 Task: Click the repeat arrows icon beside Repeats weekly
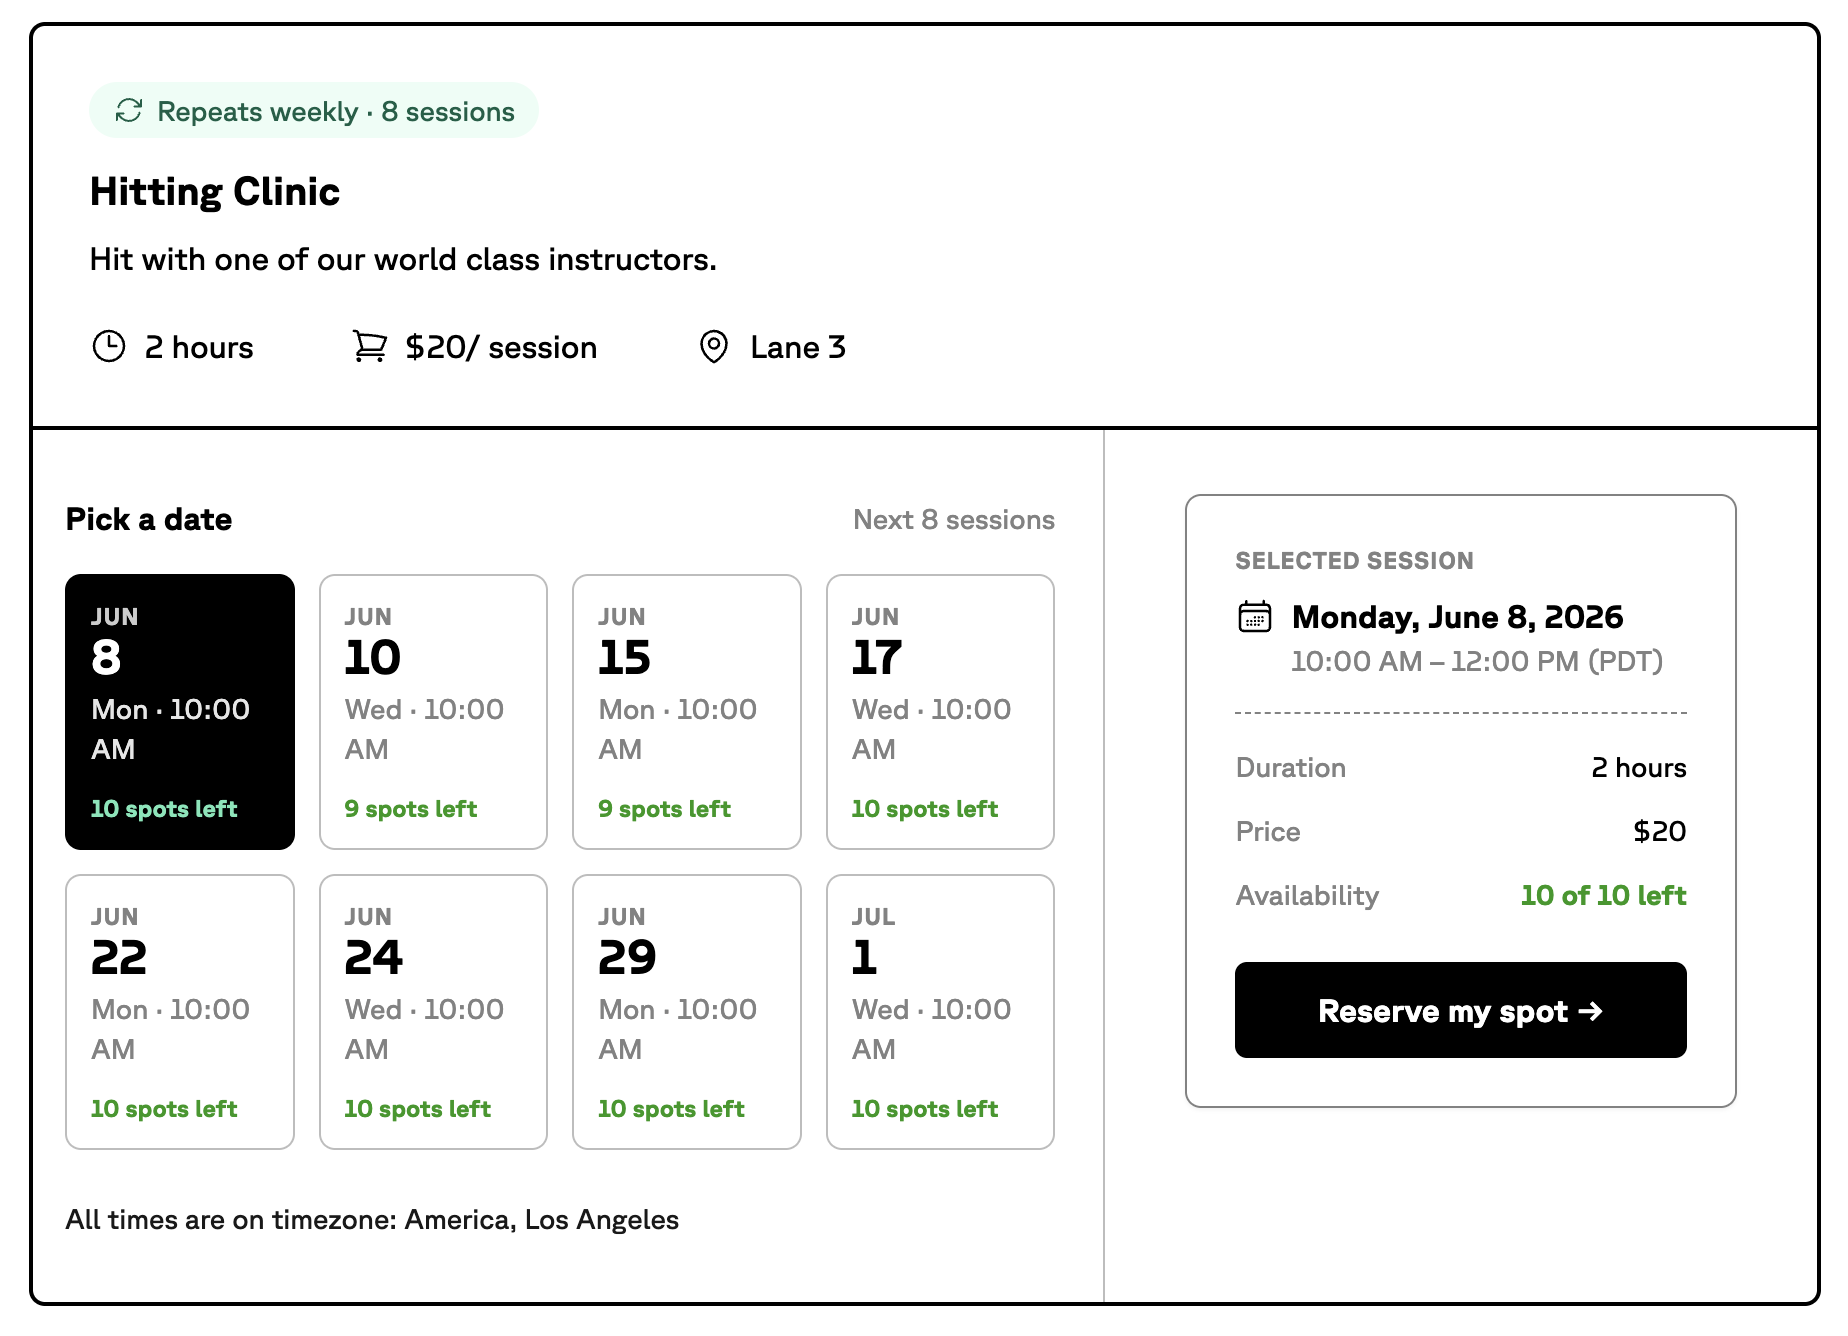[129, 111]
